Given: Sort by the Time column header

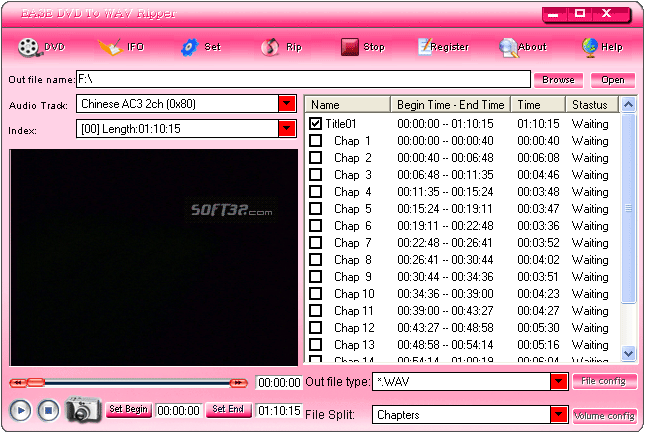Looking at the screenshot, I should click(x=538, y=105).
